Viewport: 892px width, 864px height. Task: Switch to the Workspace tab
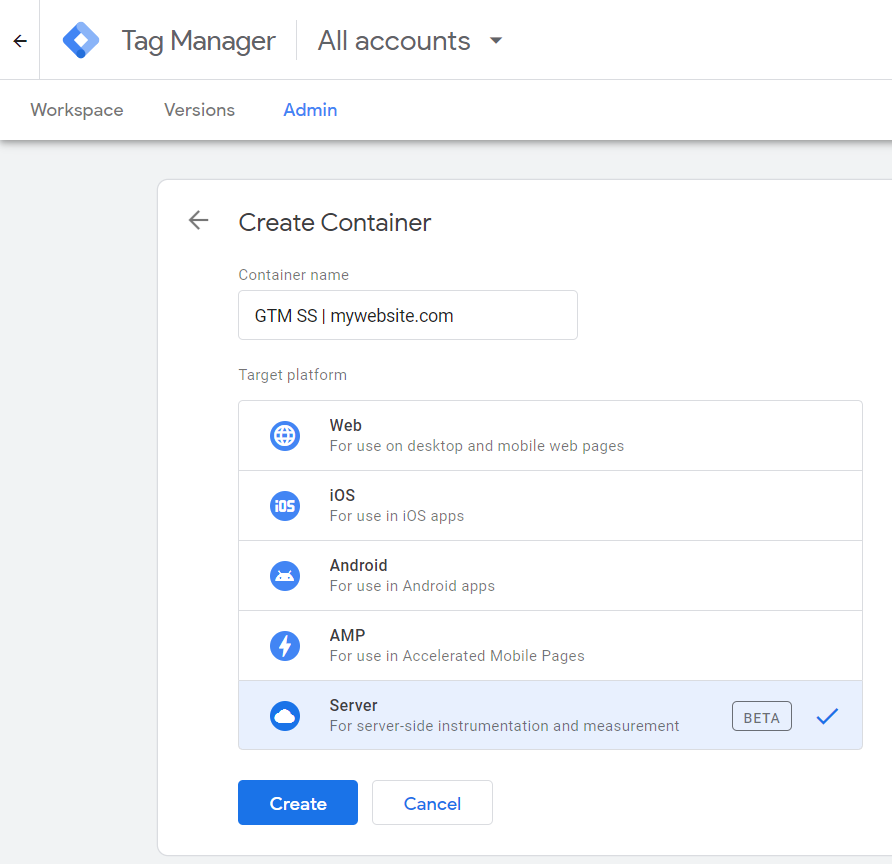pos(77,110)
